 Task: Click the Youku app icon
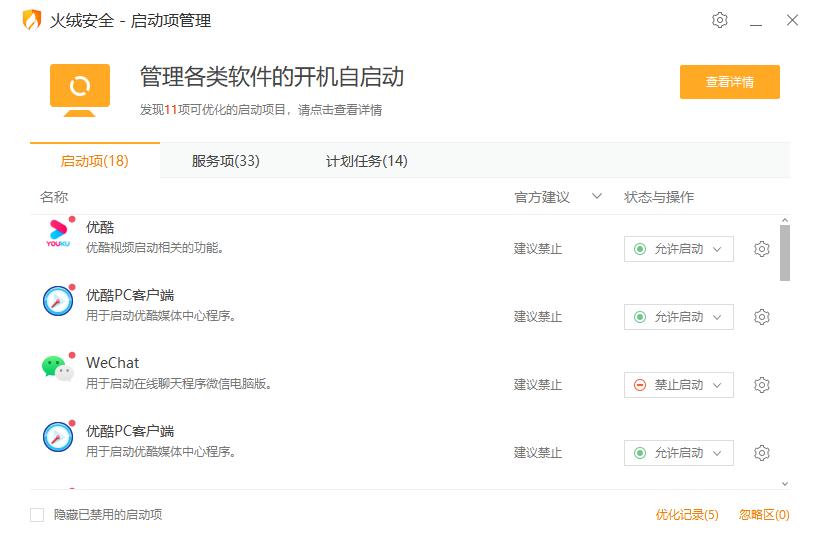click(58, 233)
